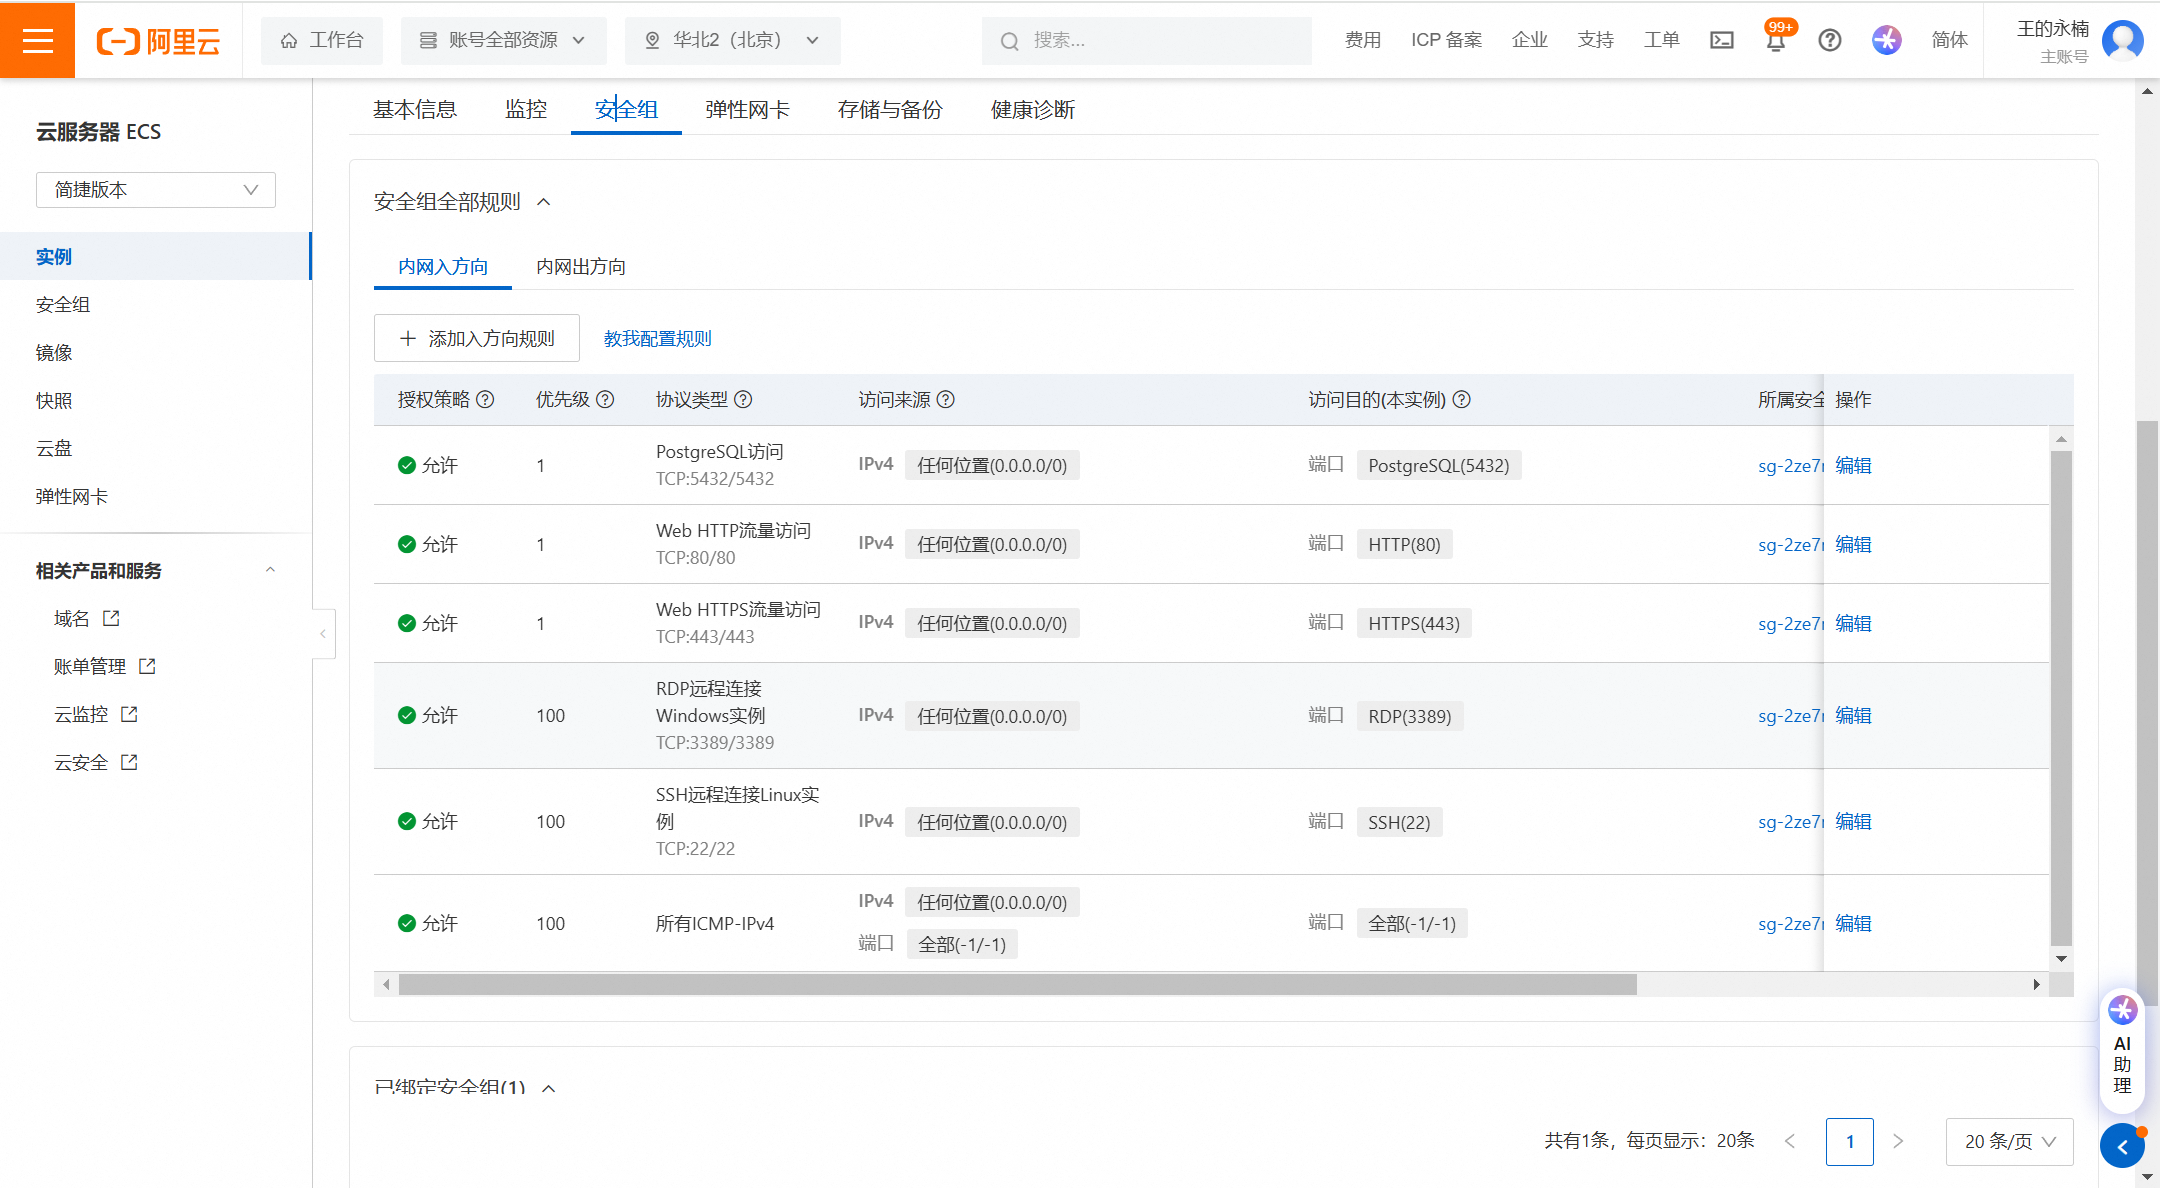
Task: Go to previous page arrow
Action: (x=1790, y=1141)
